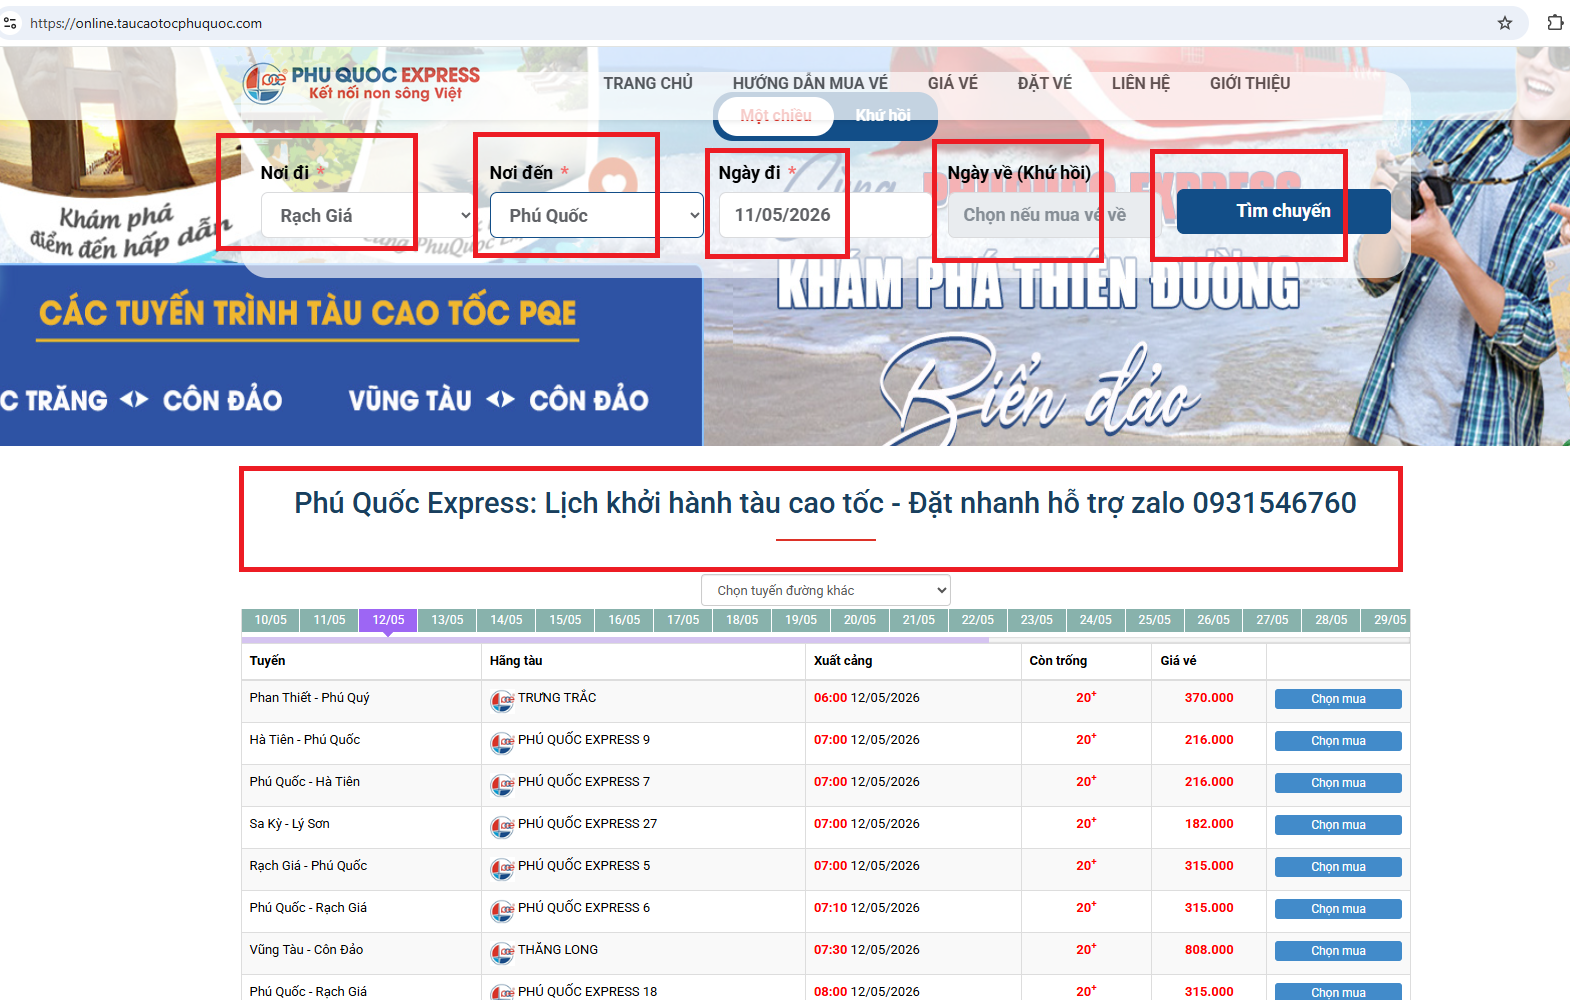Select the 20/05 date tab
This screenshot has width=1570, height=1000.
860,620
